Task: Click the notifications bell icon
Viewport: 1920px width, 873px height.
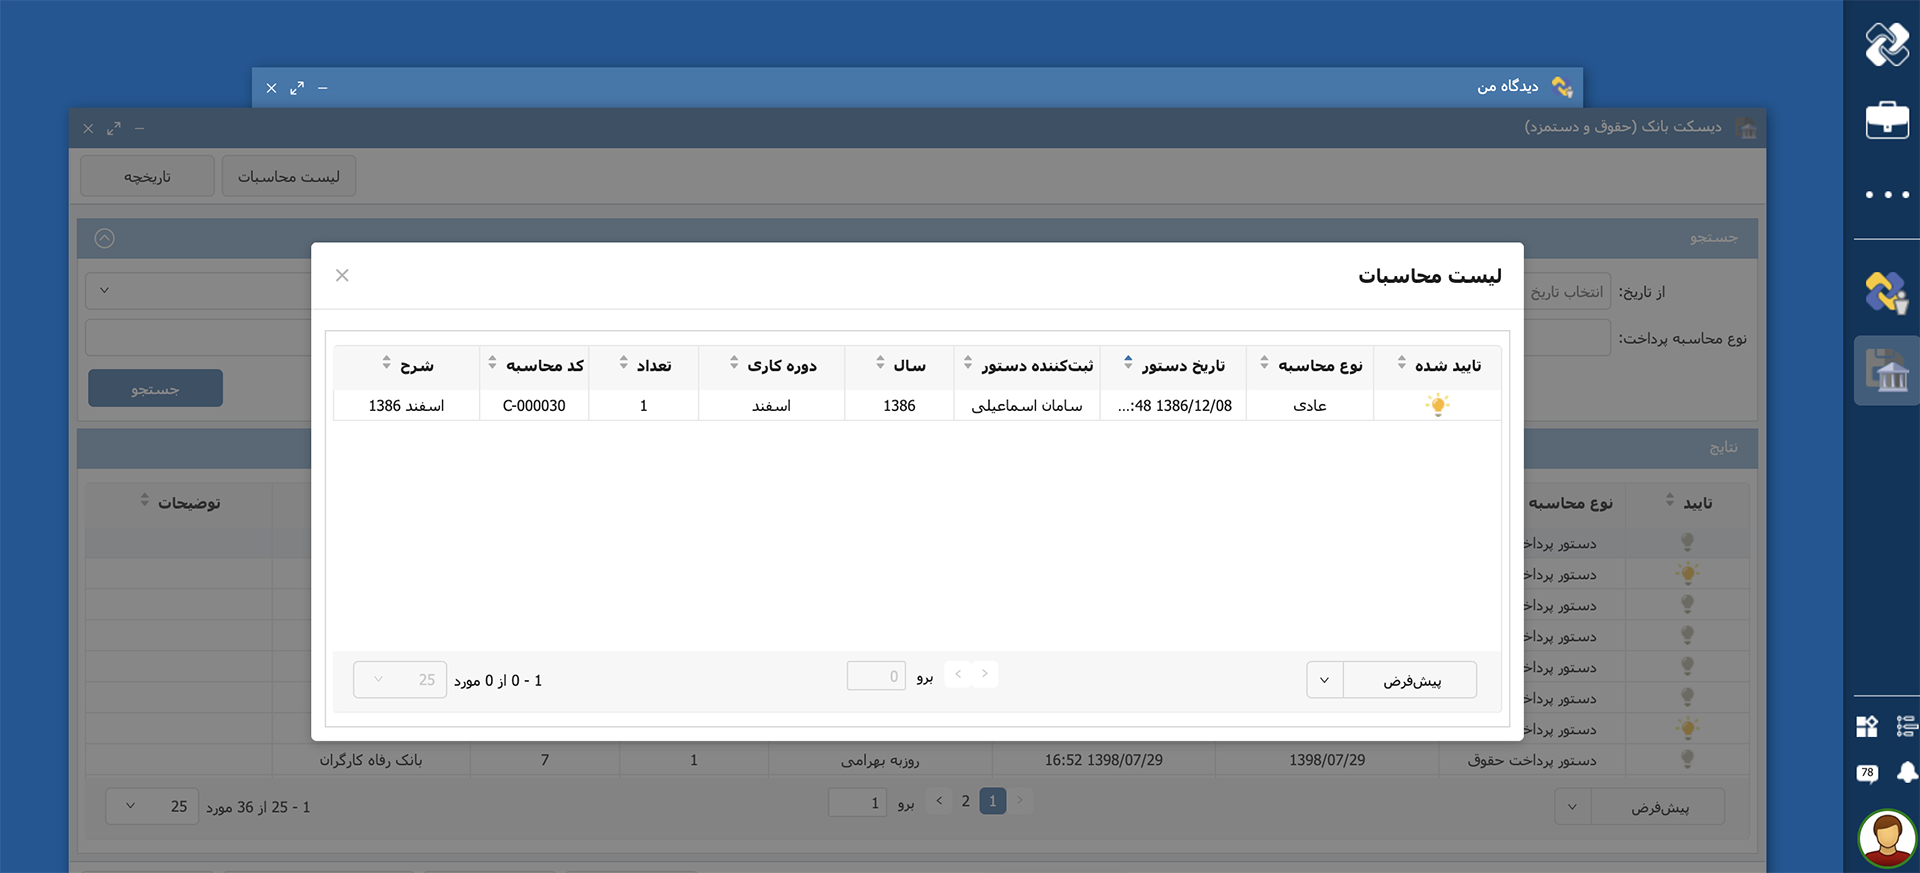Action: pos(1906,773)
